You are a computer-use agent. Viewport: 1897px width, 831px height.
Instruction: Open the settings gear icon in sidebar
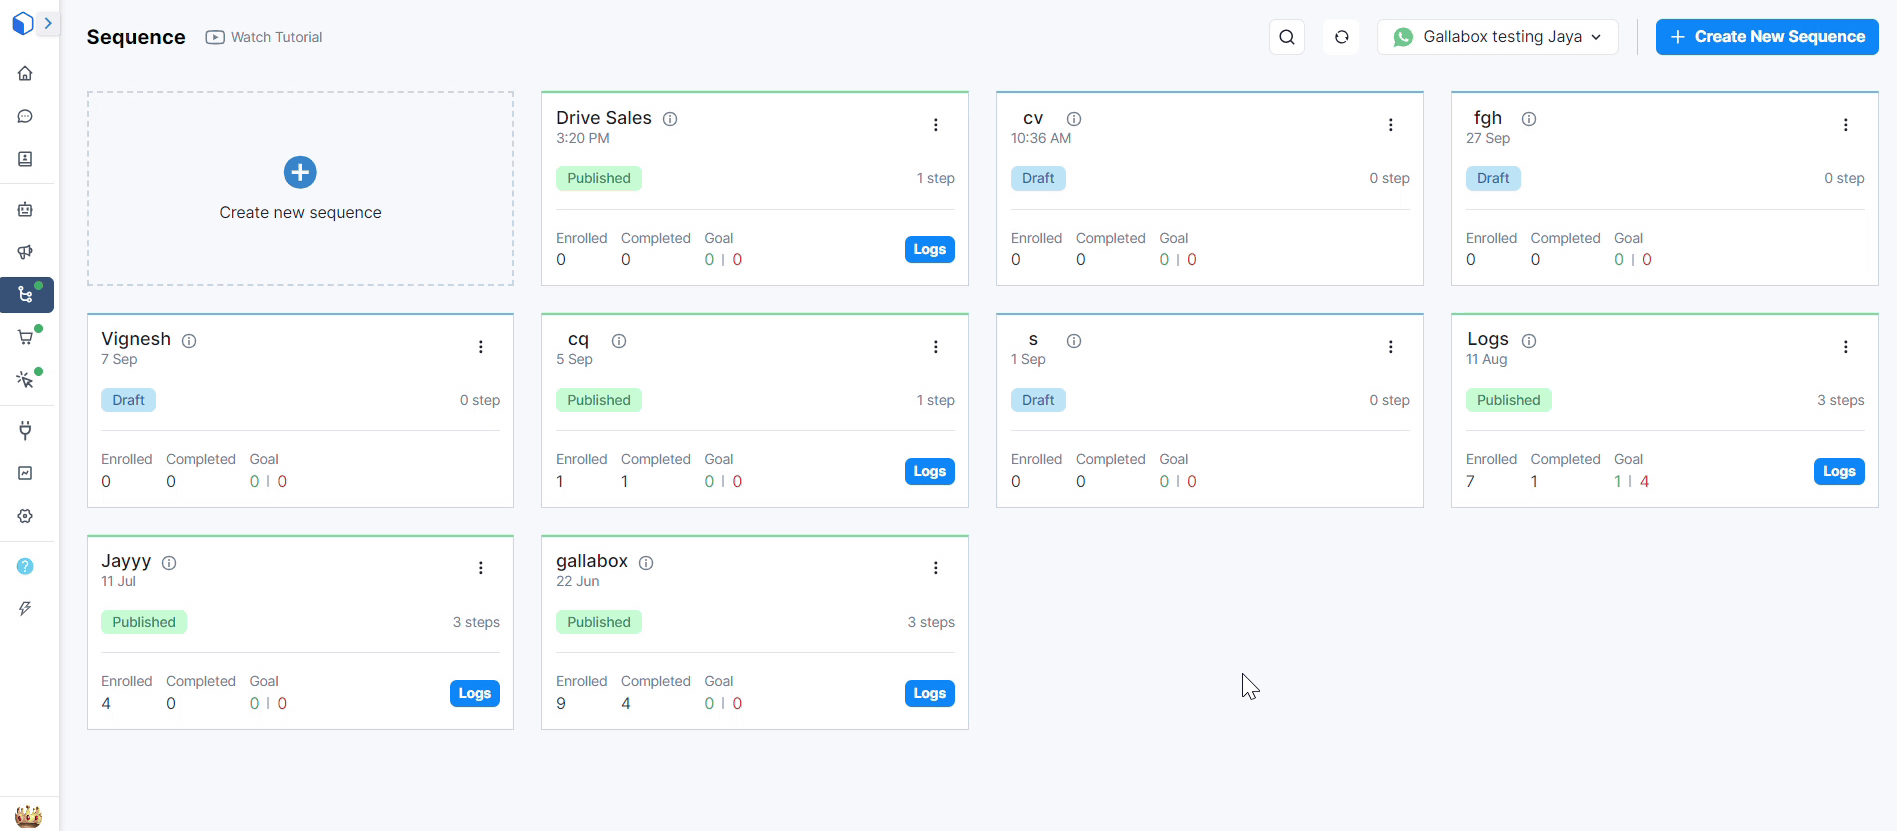[25, 516]
